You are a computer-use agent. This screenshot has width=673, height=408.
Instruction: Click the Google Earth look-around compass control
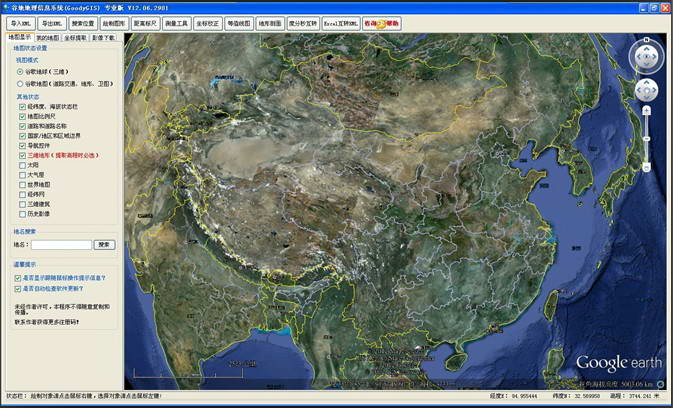coord(646,56)
